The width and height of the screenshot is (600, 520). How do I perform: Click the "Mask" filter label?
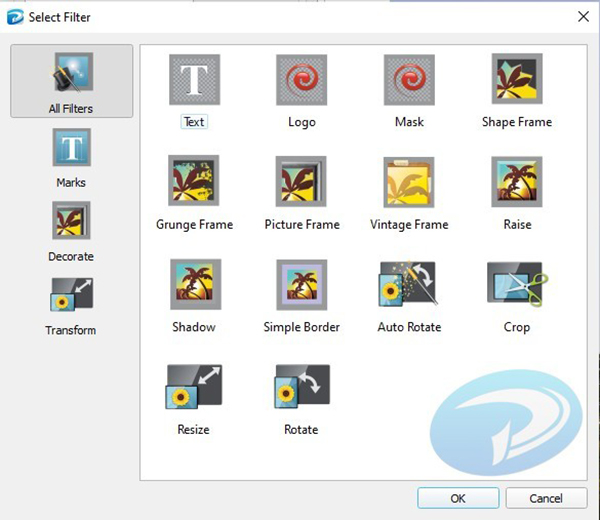[x=409, y=122]
